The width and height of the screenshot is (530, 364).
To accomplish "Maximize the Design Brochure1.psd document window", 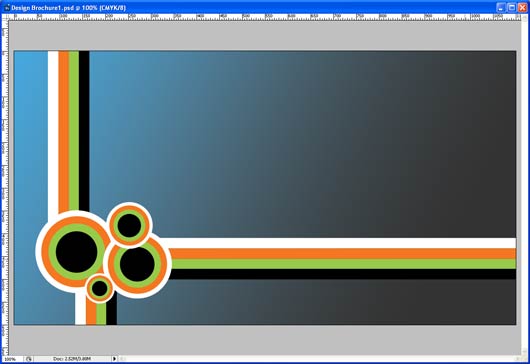I will [x=512, y=7].
